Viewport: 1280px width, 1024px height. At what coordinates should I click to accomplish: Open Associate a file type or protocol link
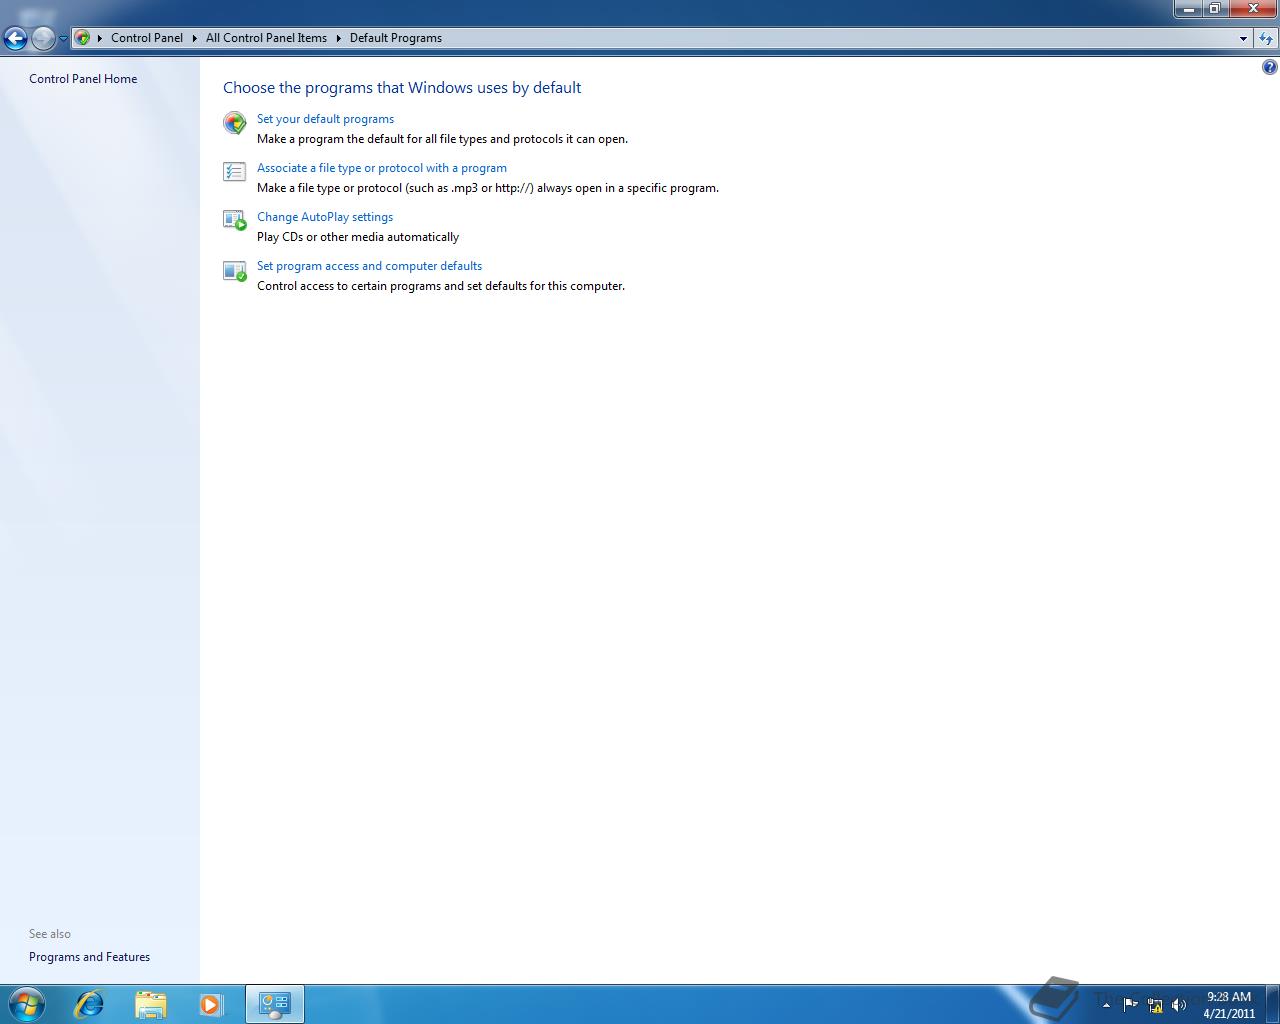(x=382, y=168)
